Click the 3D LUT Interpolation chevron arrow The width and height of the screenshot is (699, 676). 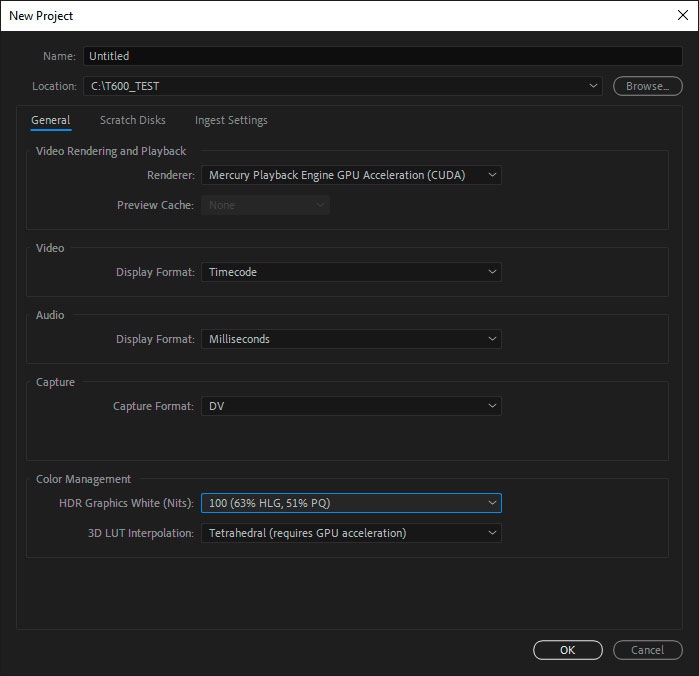click(492, 533)
